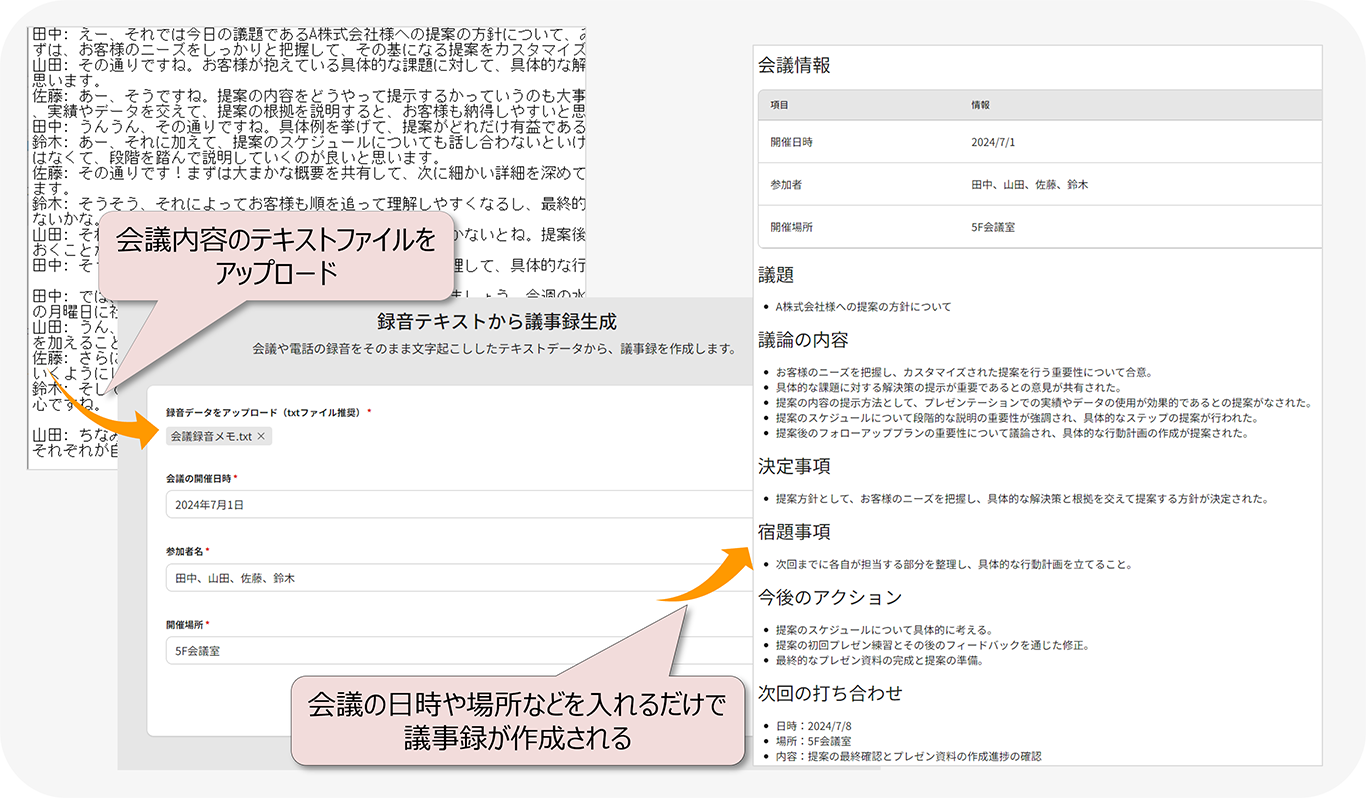Click the orange arrow pointing to the uploaded file
Image resolution: width=1366 pixels, height=798 pixels.
tap(100, 415)
